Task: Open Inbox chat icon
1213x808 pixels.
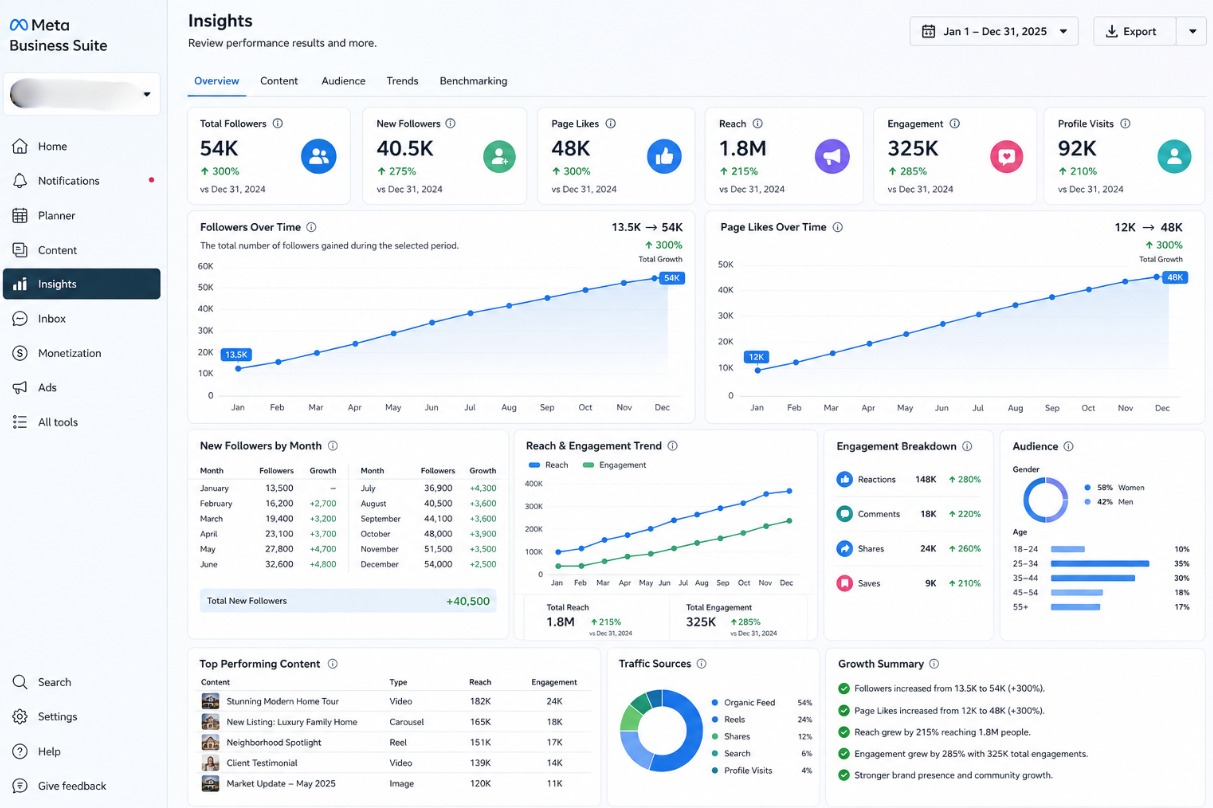Action: click(x=19, y=319)
